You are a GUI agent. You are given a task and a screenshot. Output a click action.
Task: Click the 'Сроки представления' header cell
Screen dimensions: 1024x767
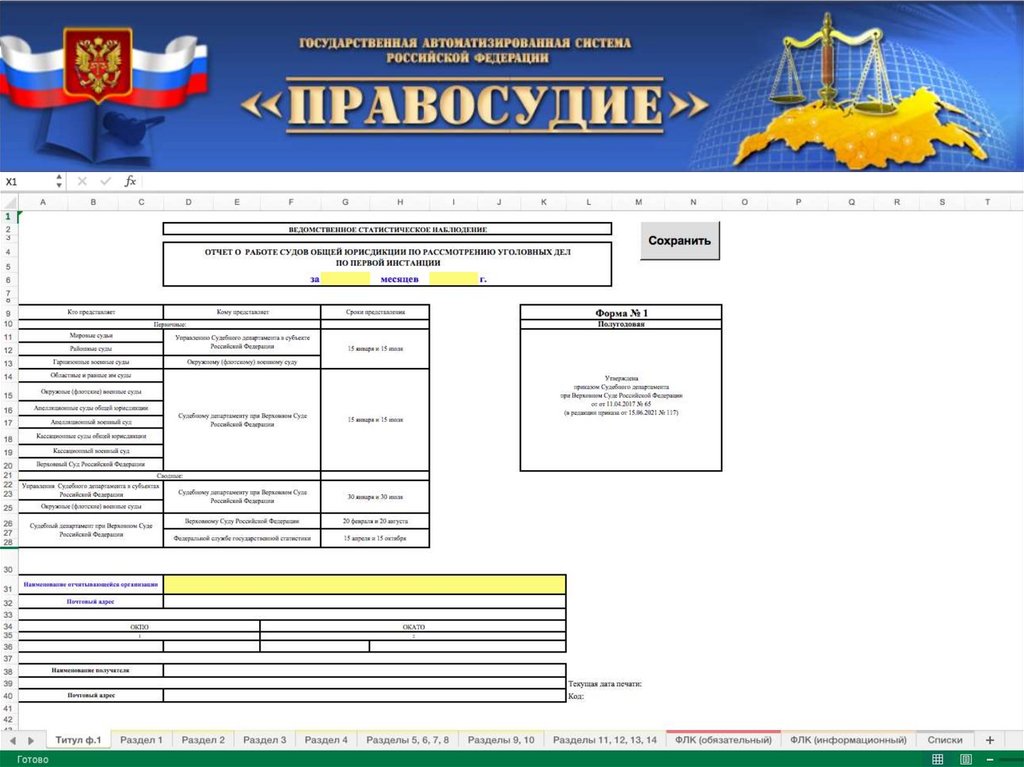click(x=376, y=312)
